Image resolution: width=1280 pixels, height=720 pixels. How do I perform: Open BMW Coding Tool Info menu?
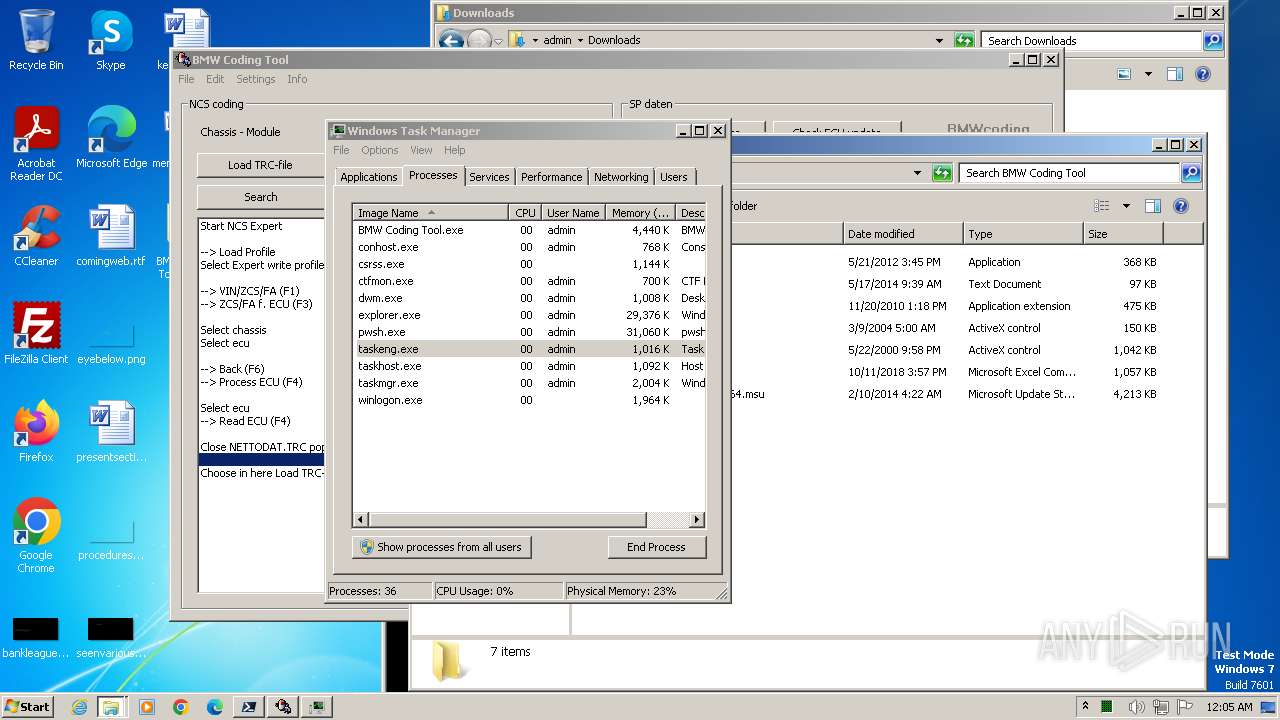click(x=297, y=79)
